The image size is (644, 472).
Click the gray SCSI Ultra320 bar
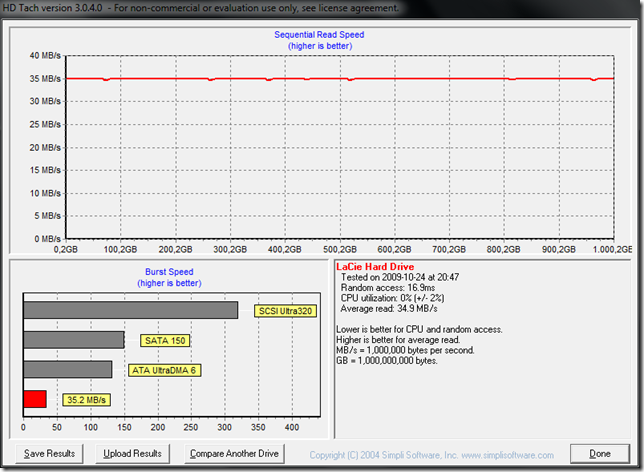[x=130, y=311]
